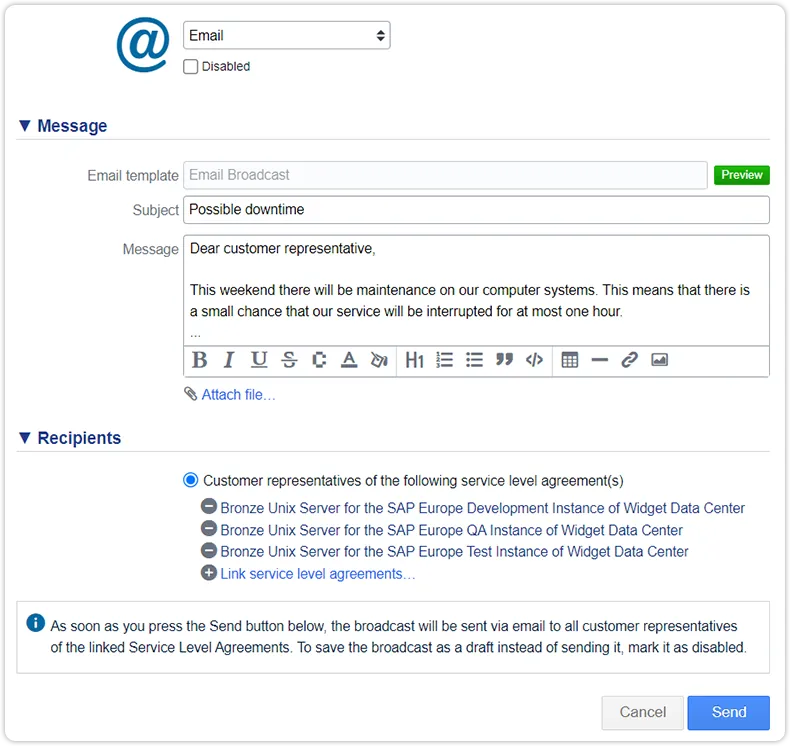Remove the SAP Europe Development Instance SLA
This screenshot has height=746, width=790.
209,506
